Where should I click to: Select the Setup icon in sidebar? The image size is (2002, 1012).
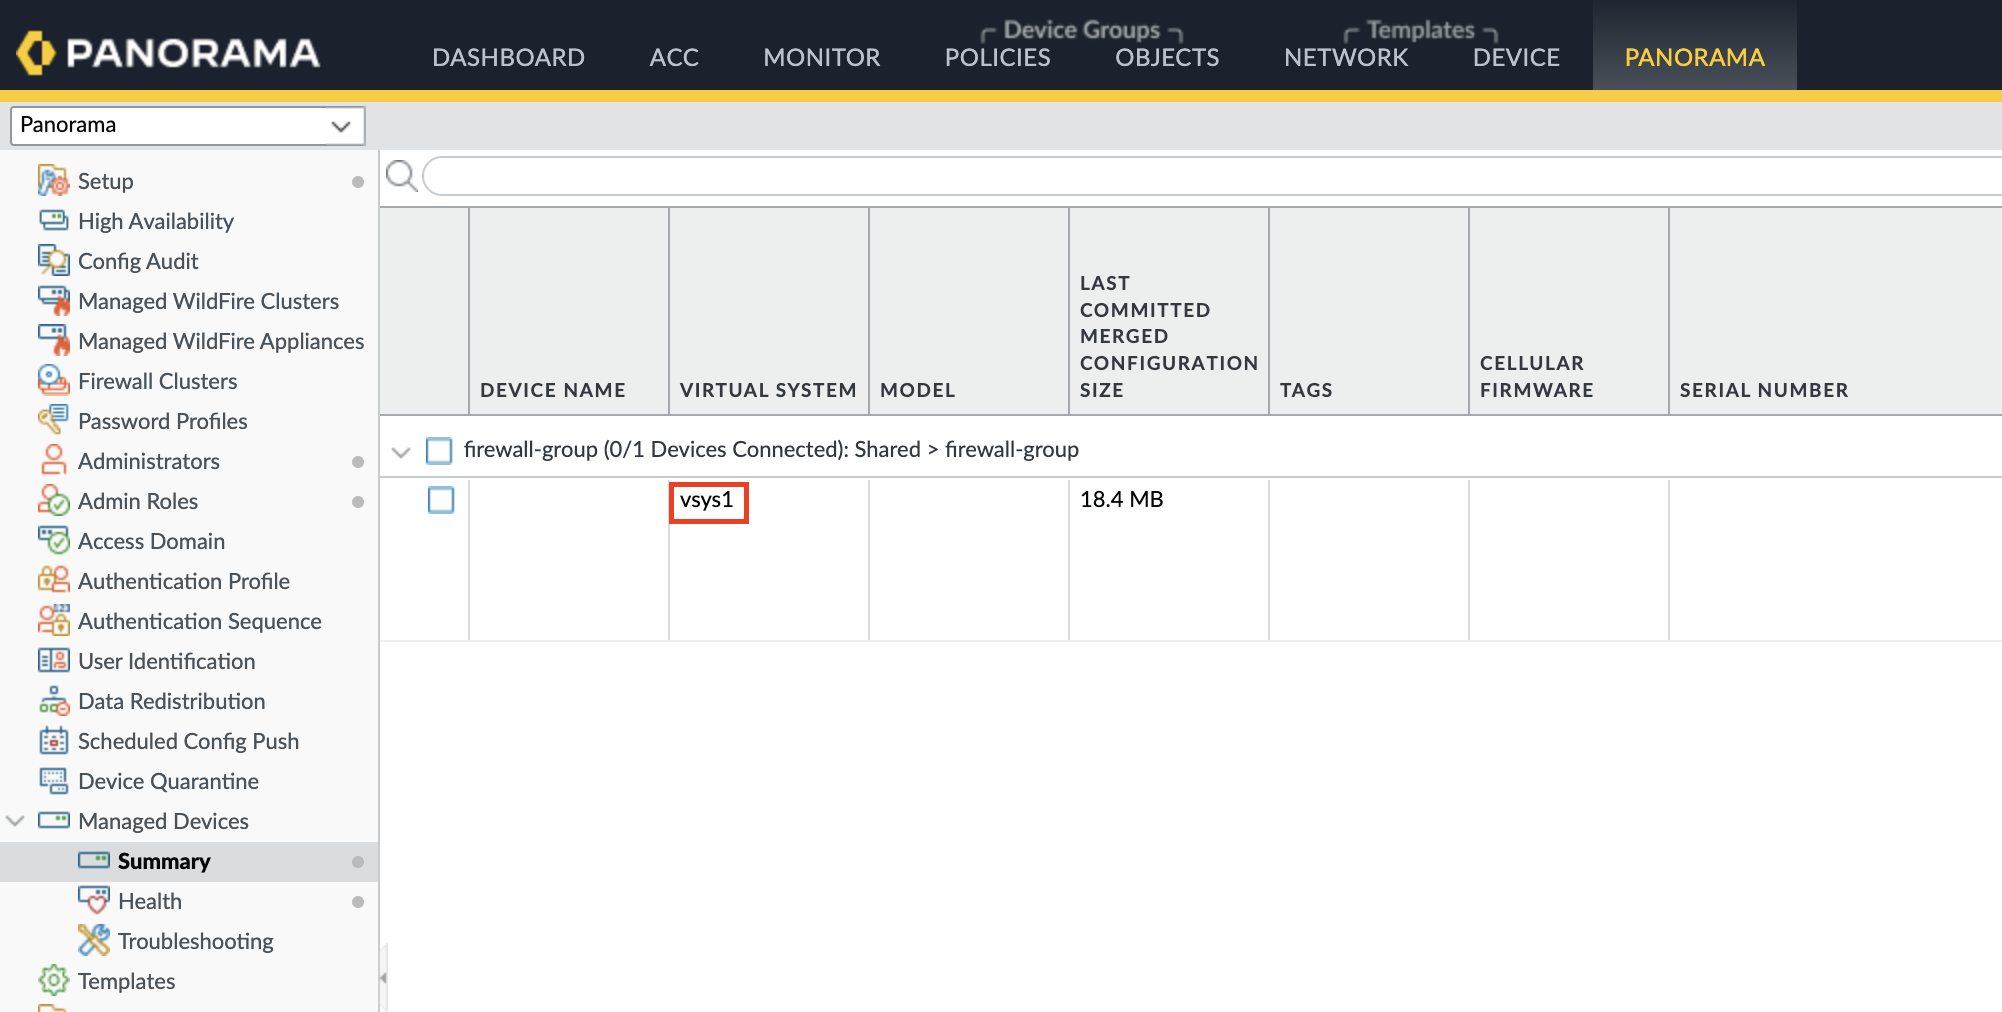click(52, 180)
